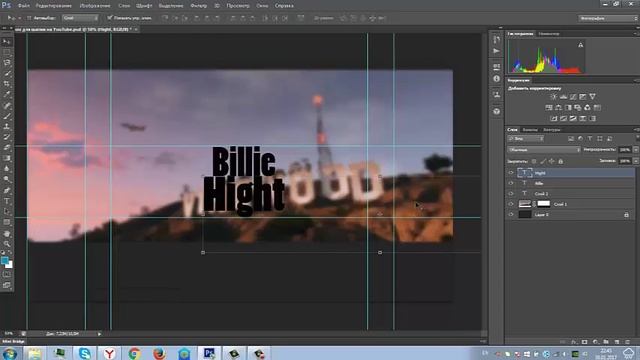Image resolution: width=640 pixels, height=360 pixels.
Task: Open the fill slider dropdown arrow
Action: 636,161
